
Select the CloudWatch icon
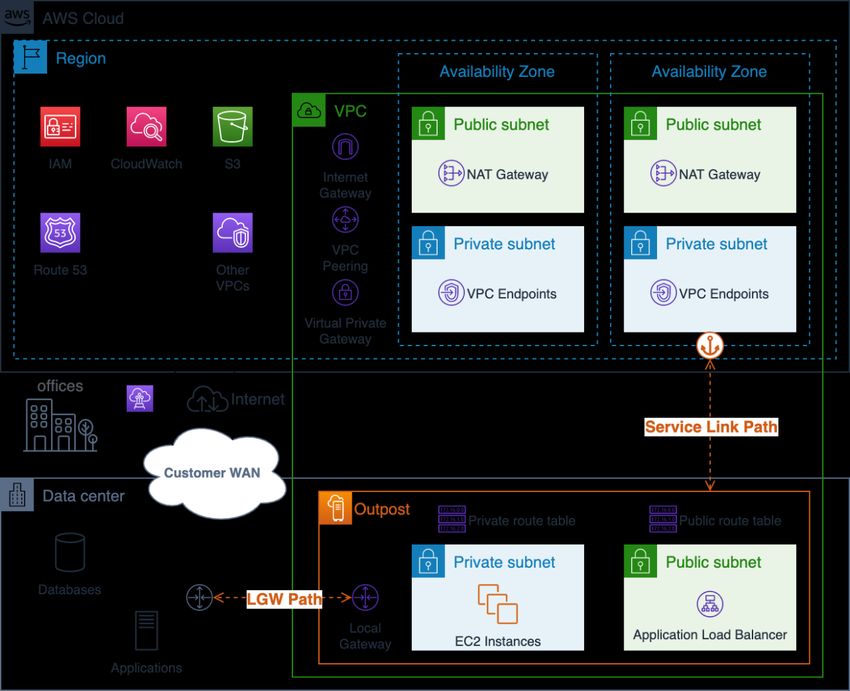[146, 127]
